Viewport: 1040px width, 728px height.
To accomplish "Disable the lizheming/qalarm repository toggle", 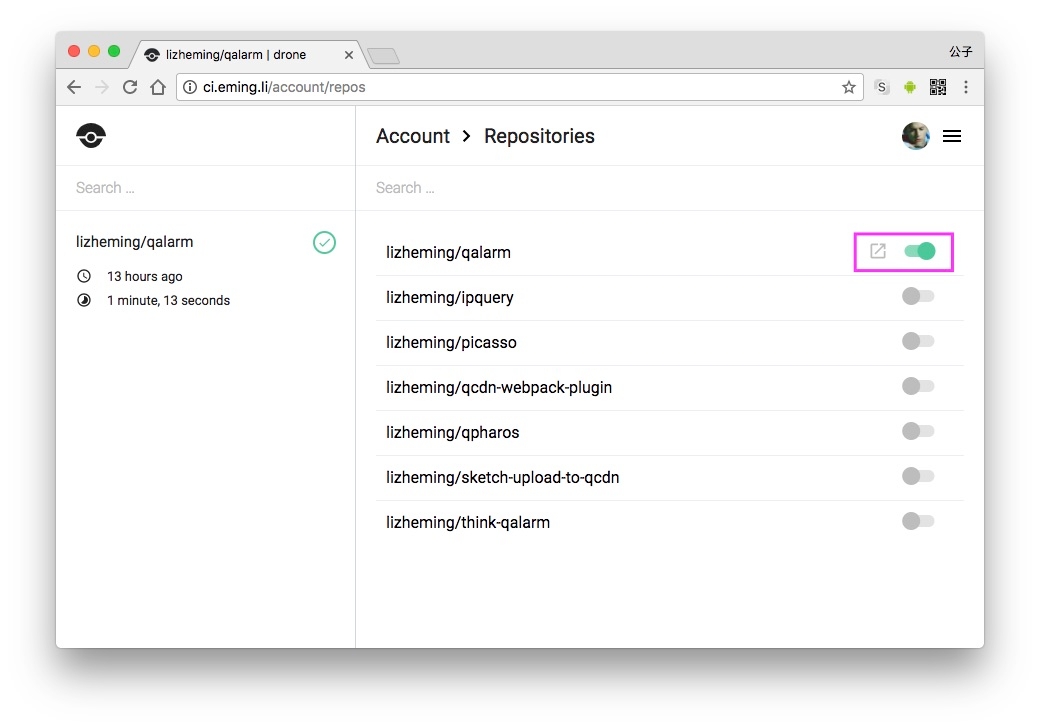I will pyautogui.click(x=920, y=251).
